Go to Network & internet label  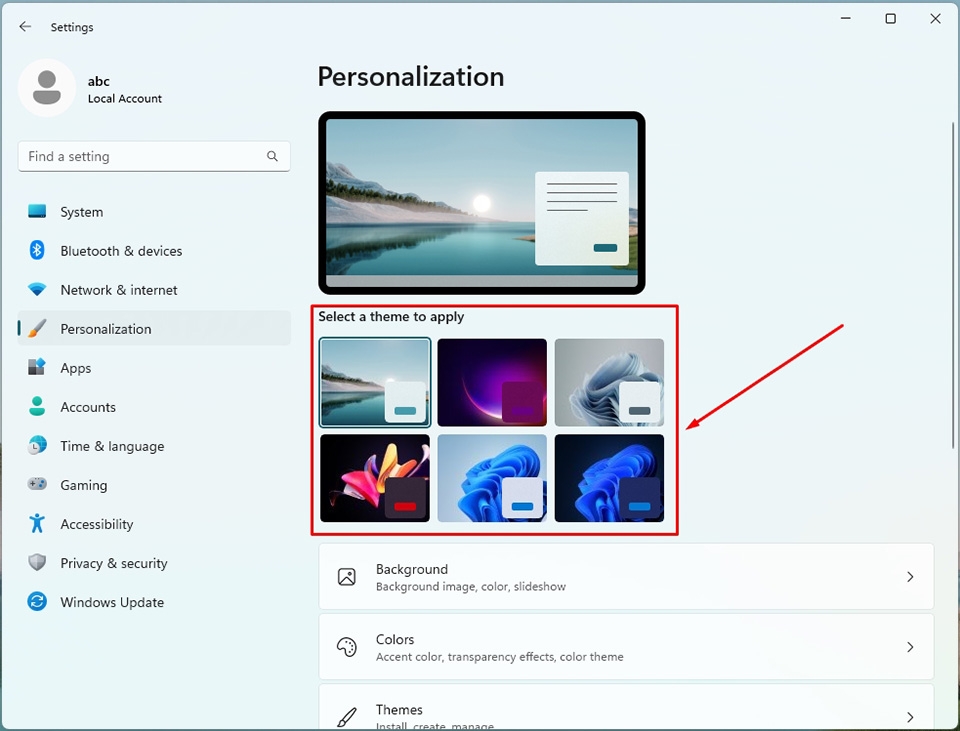(x=119, y=290)
